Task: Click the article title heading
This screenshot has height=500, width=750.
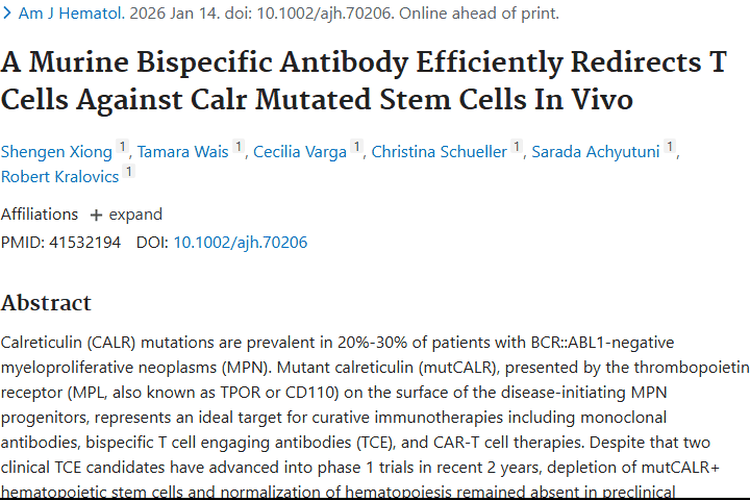Action: coord(363,82)
